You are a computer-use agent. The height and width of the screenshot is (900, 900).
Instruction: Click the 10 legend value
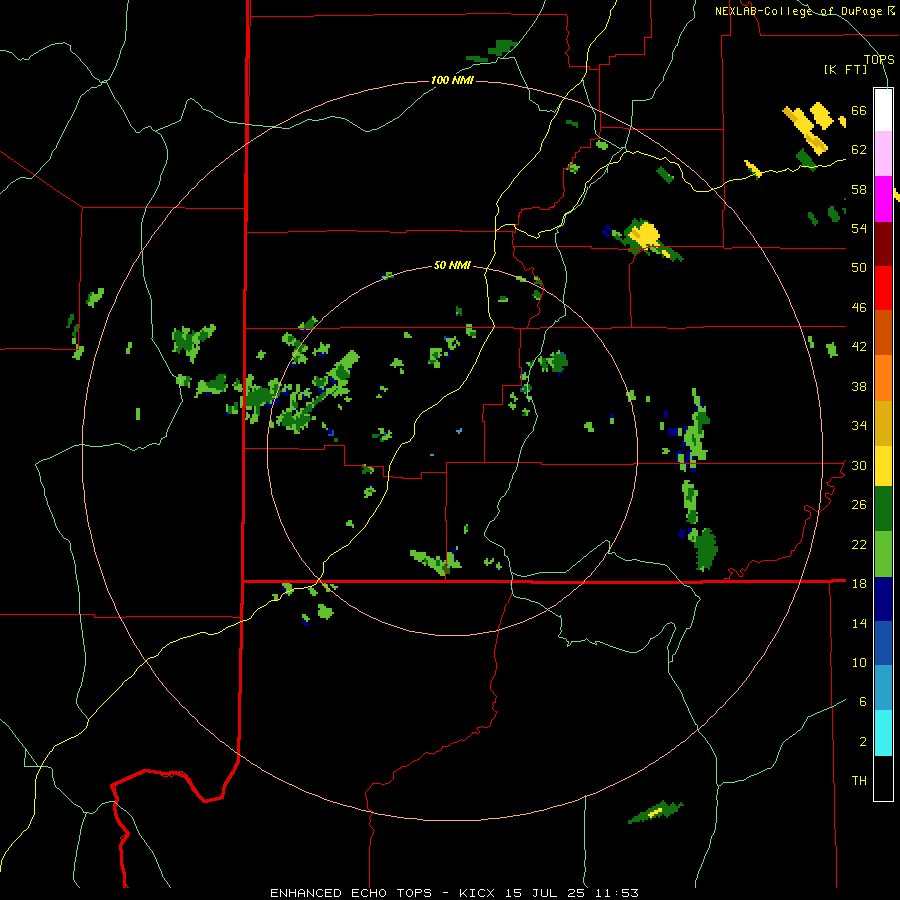pos(859,663)
